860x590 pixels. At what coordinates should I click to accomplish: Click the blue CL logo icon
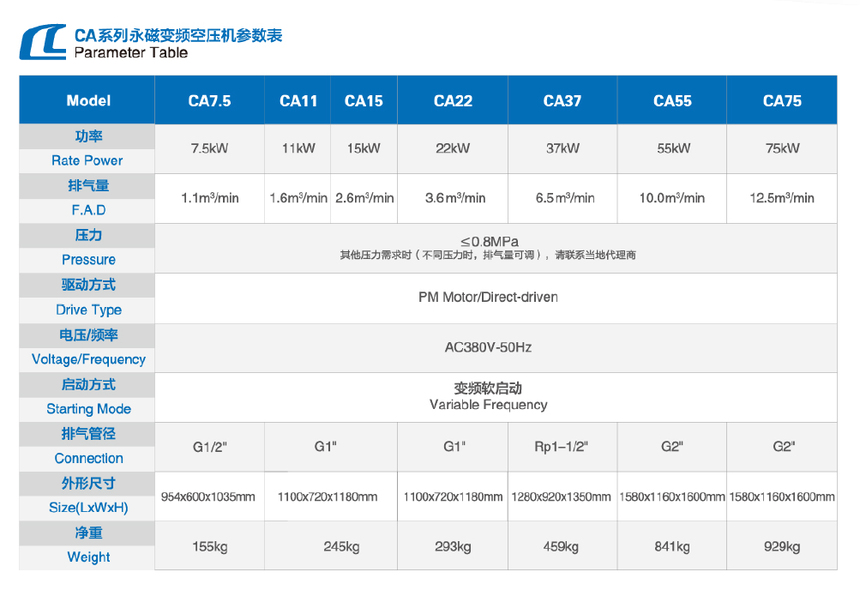click(43, 42)
